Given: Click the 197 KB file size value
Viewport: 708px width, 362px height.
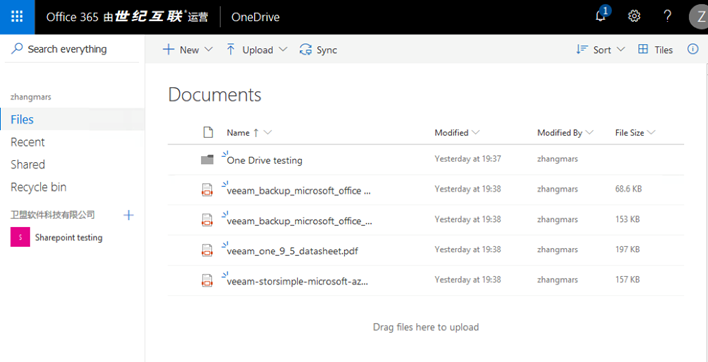Looking at the screenshot, I should pyautogui.click(x=627, y=249).
